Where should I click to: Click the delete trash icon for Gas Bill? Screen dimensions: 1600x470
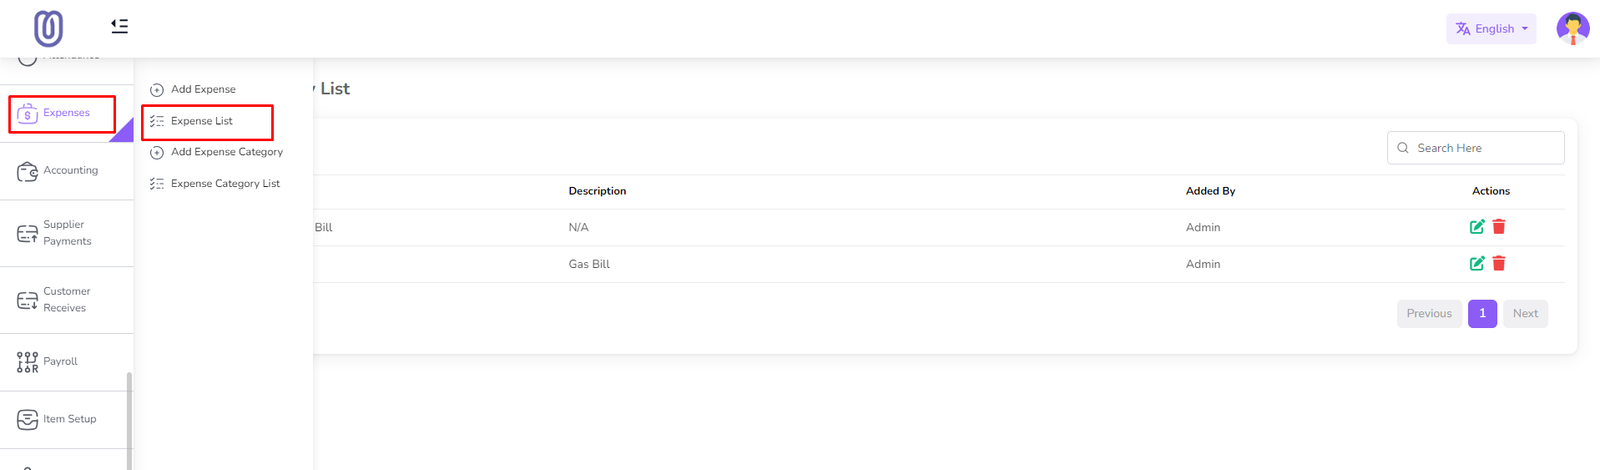pos(1499,264)
